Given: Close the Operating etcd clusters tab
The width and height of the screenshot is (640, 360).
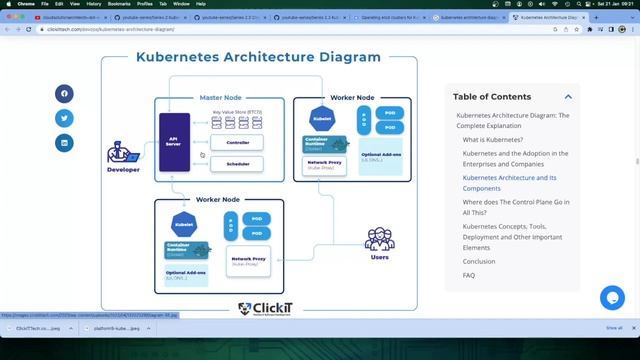Looking at the screenshot, I should click(424, 18).
